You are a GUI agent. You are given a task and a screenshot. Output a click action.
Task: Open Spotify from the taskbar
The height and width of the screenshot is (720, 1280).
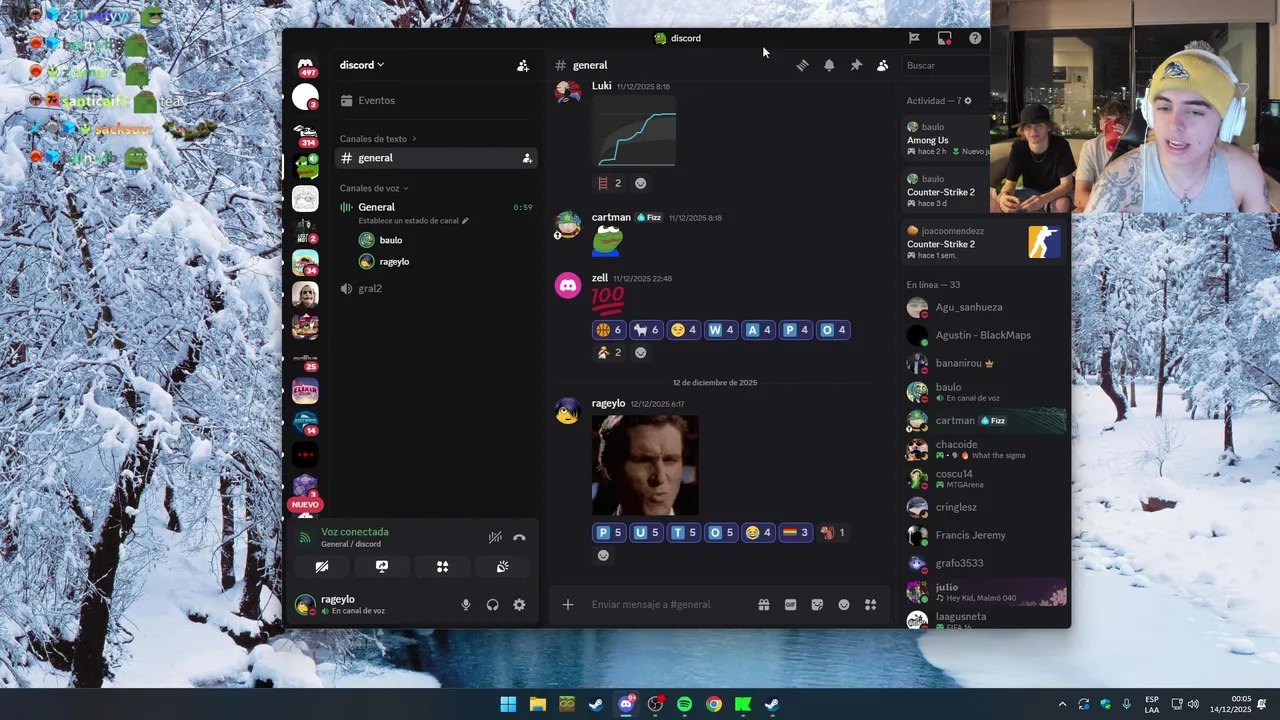[x=684, y=704]
